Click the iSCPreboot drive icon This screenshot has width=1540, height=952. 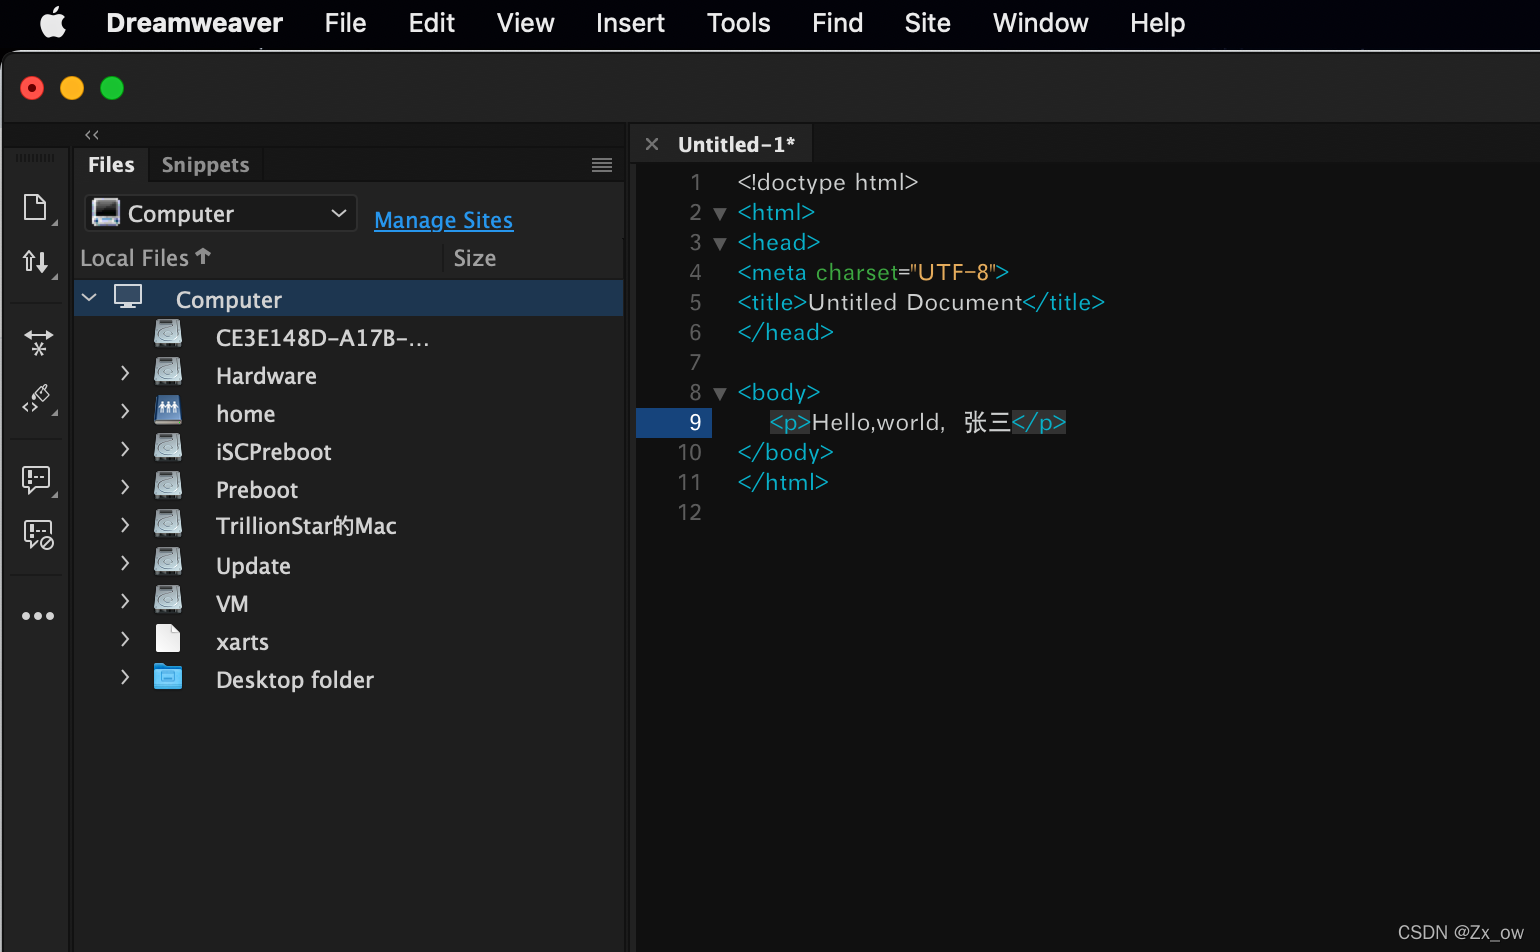168,448
